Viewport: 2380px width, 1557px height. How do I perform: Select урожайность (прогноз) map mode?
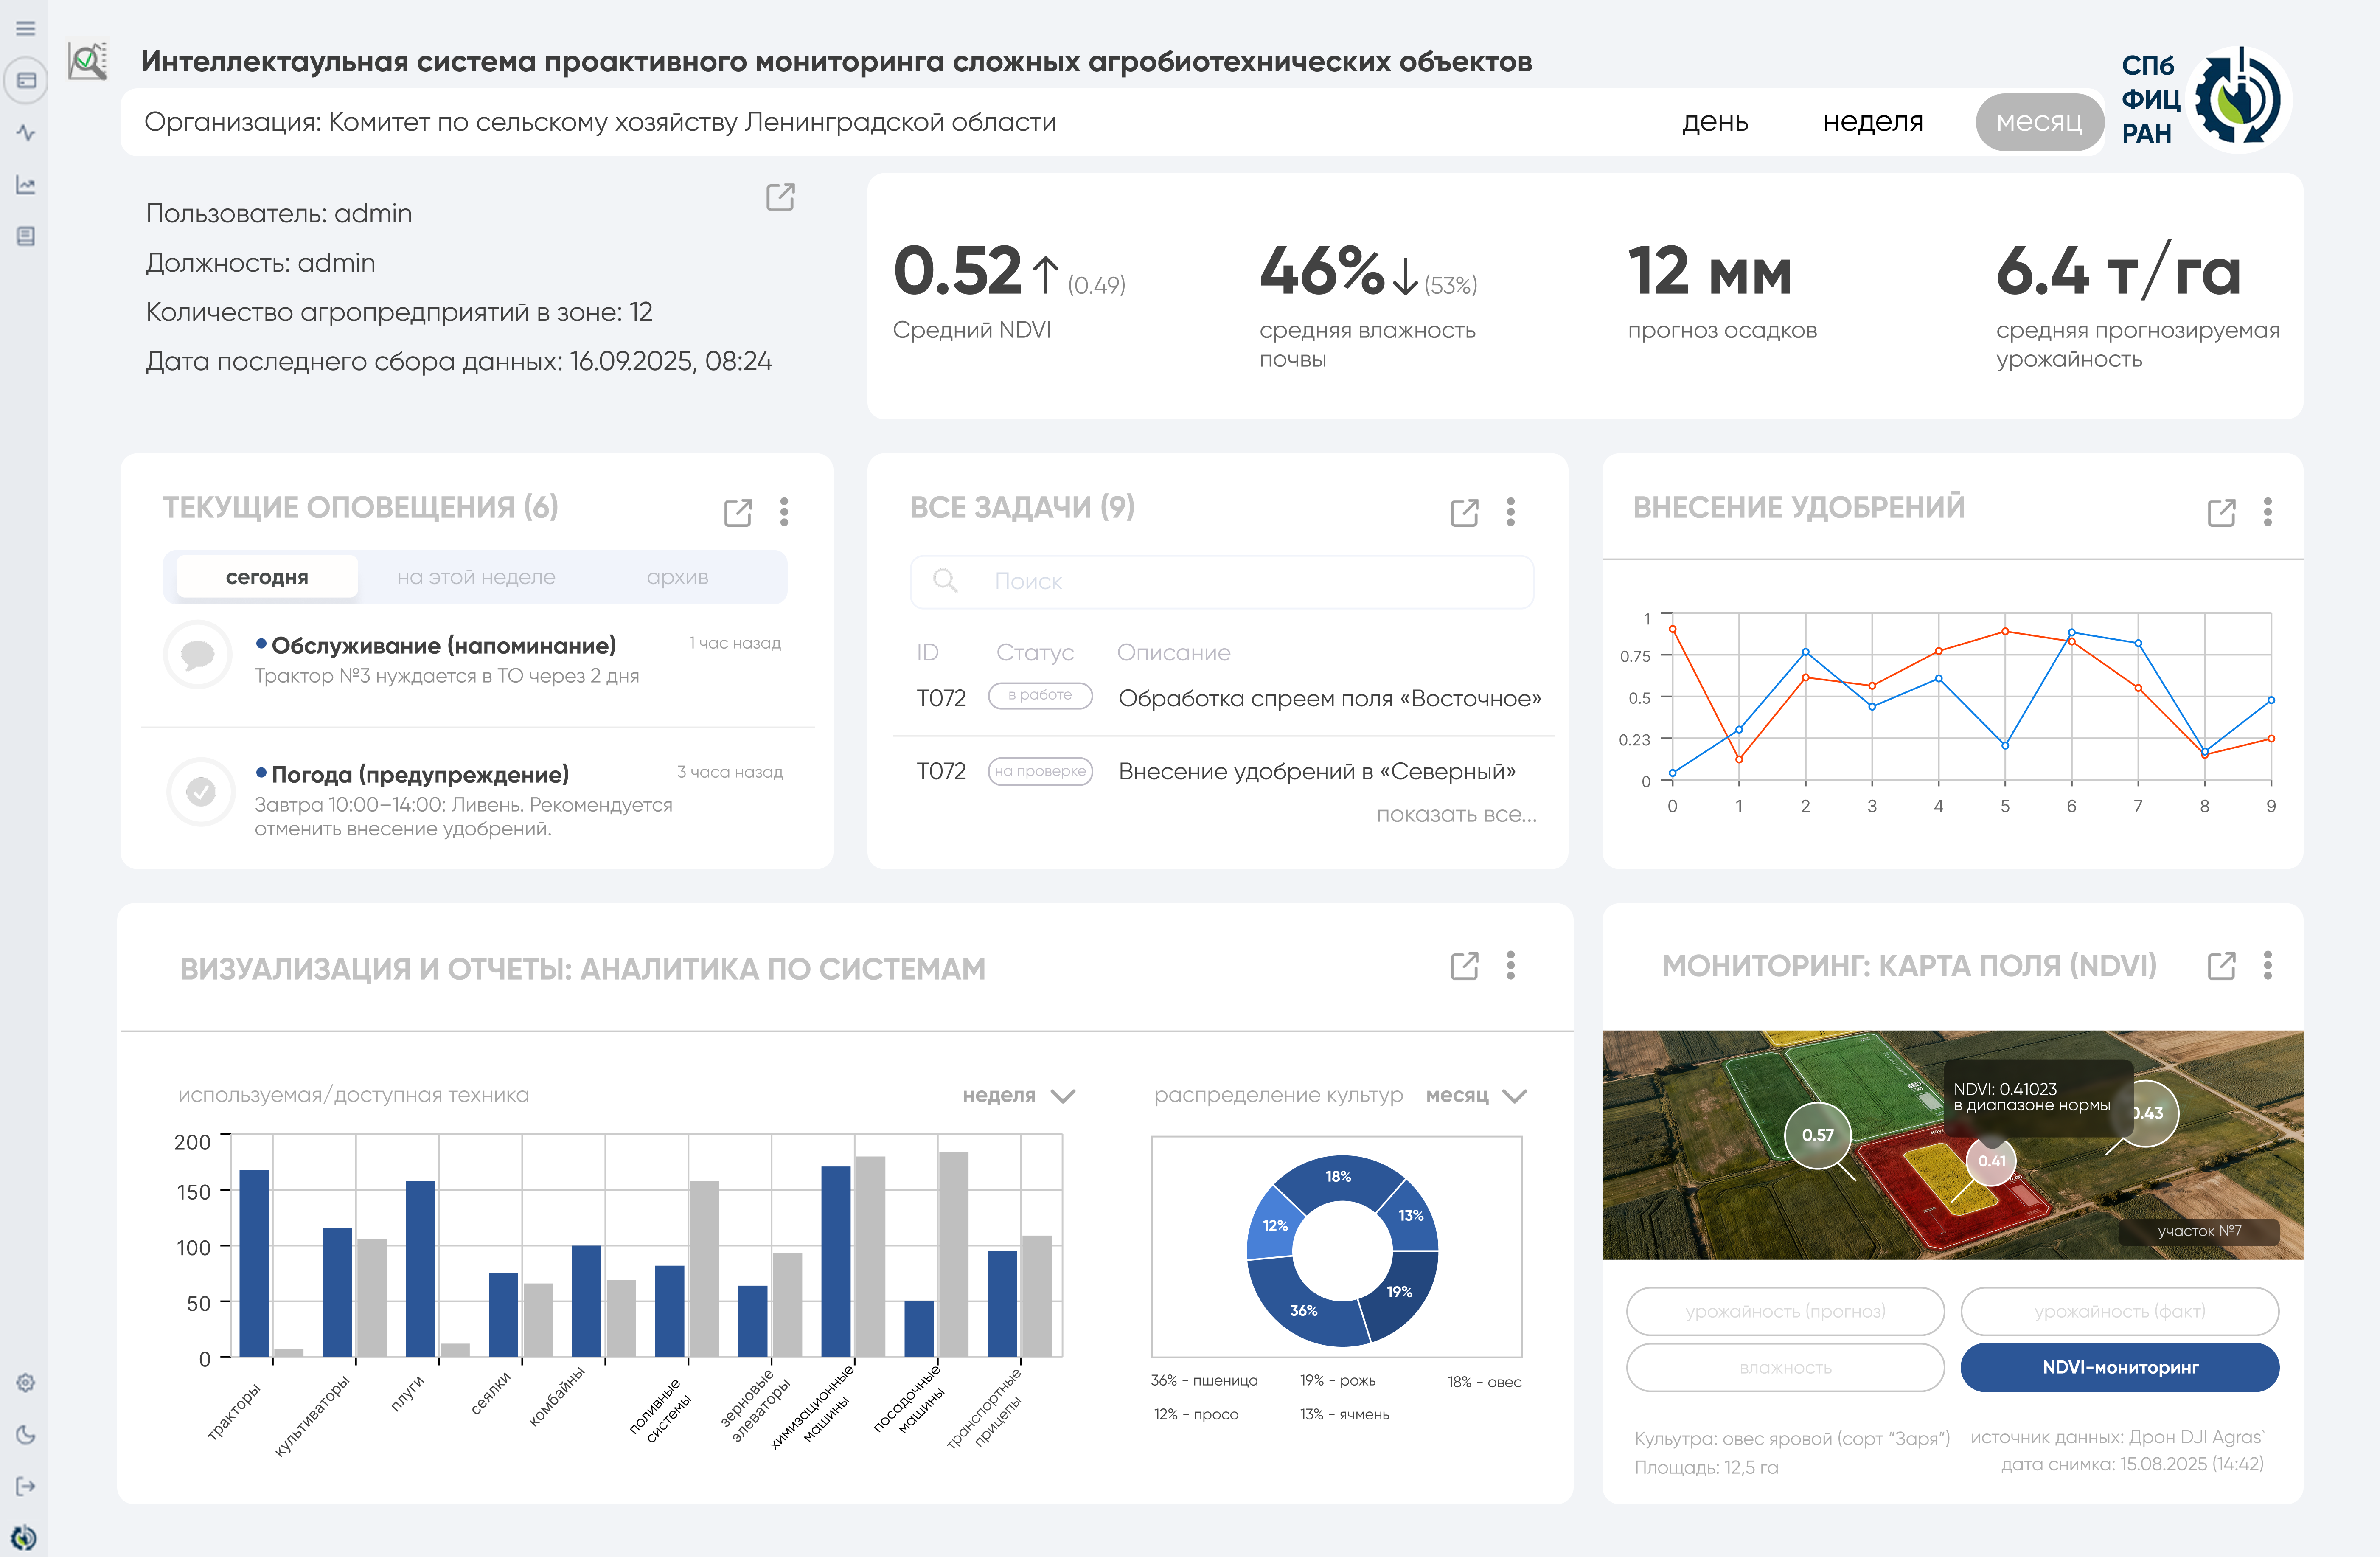pyautogui.click(x=1785, y=1311)
